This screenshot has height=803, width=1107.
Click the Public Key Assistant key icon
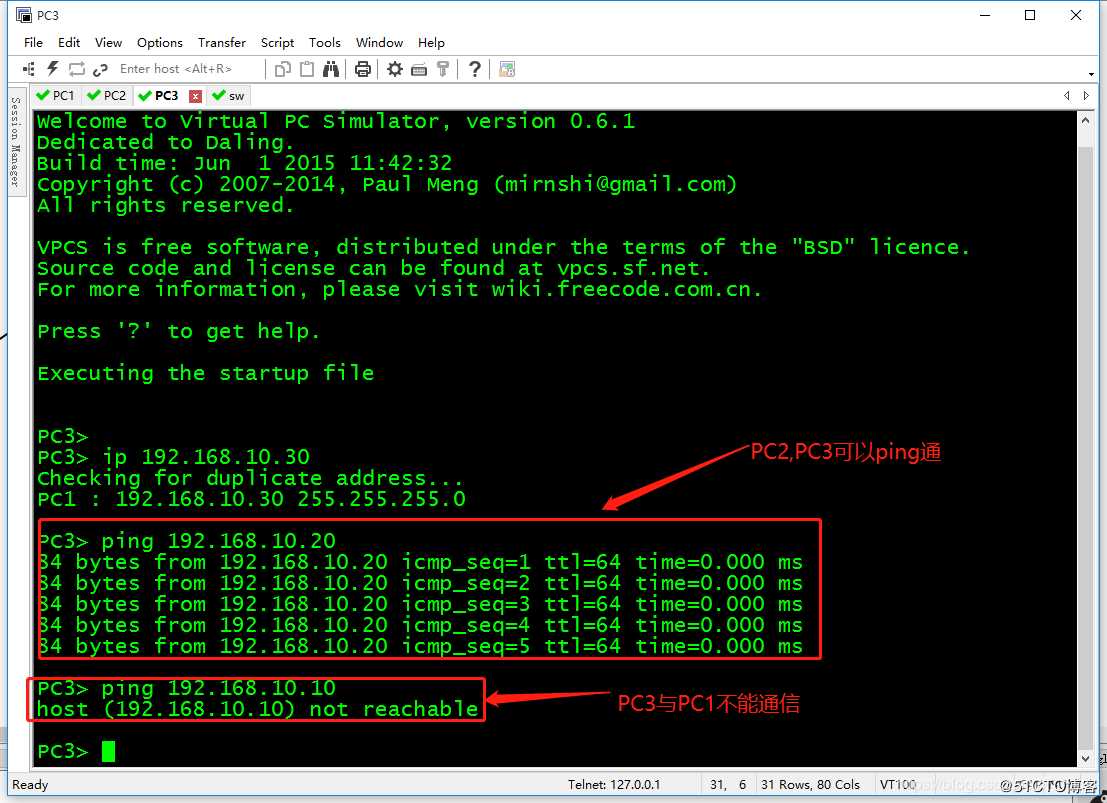(443, 69)
